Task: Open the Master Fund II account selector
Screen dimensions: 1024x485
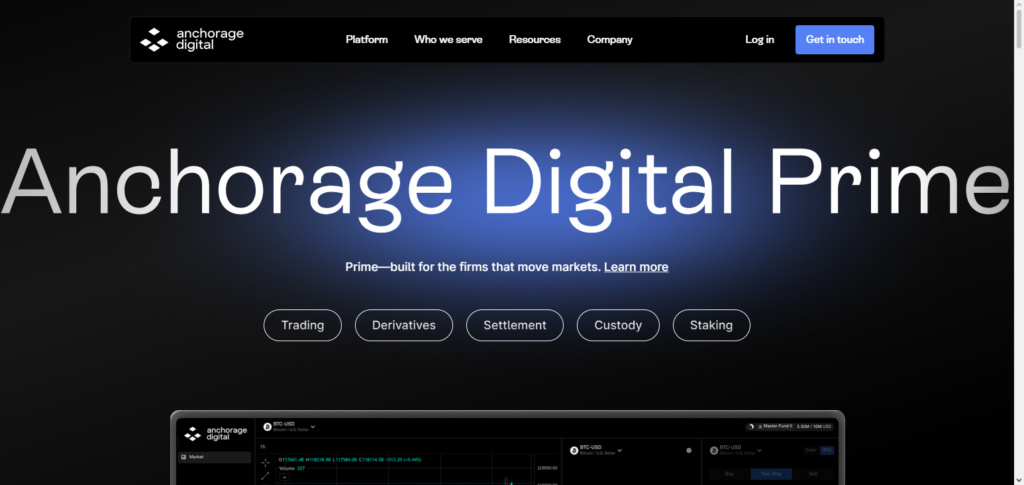Action: [775, 426]
